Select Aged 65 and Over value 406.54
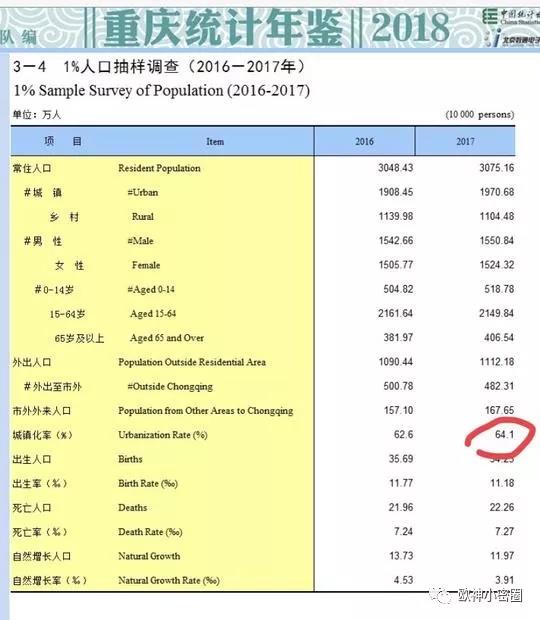Screen dimensions: 540x620 [x=499, y=337]
